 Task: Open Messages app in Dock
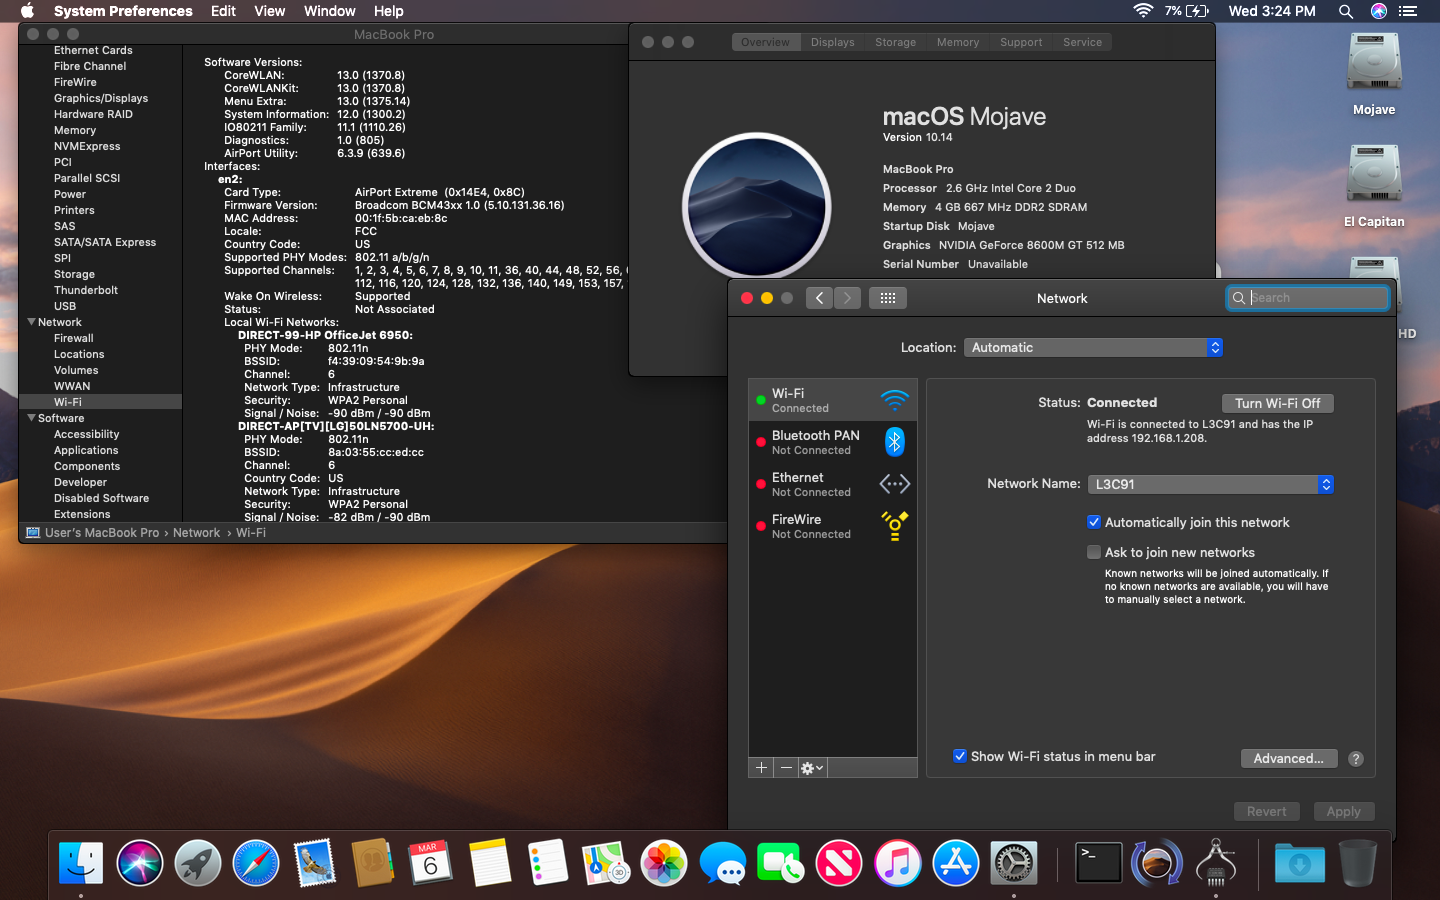click(x=722, y=863)
